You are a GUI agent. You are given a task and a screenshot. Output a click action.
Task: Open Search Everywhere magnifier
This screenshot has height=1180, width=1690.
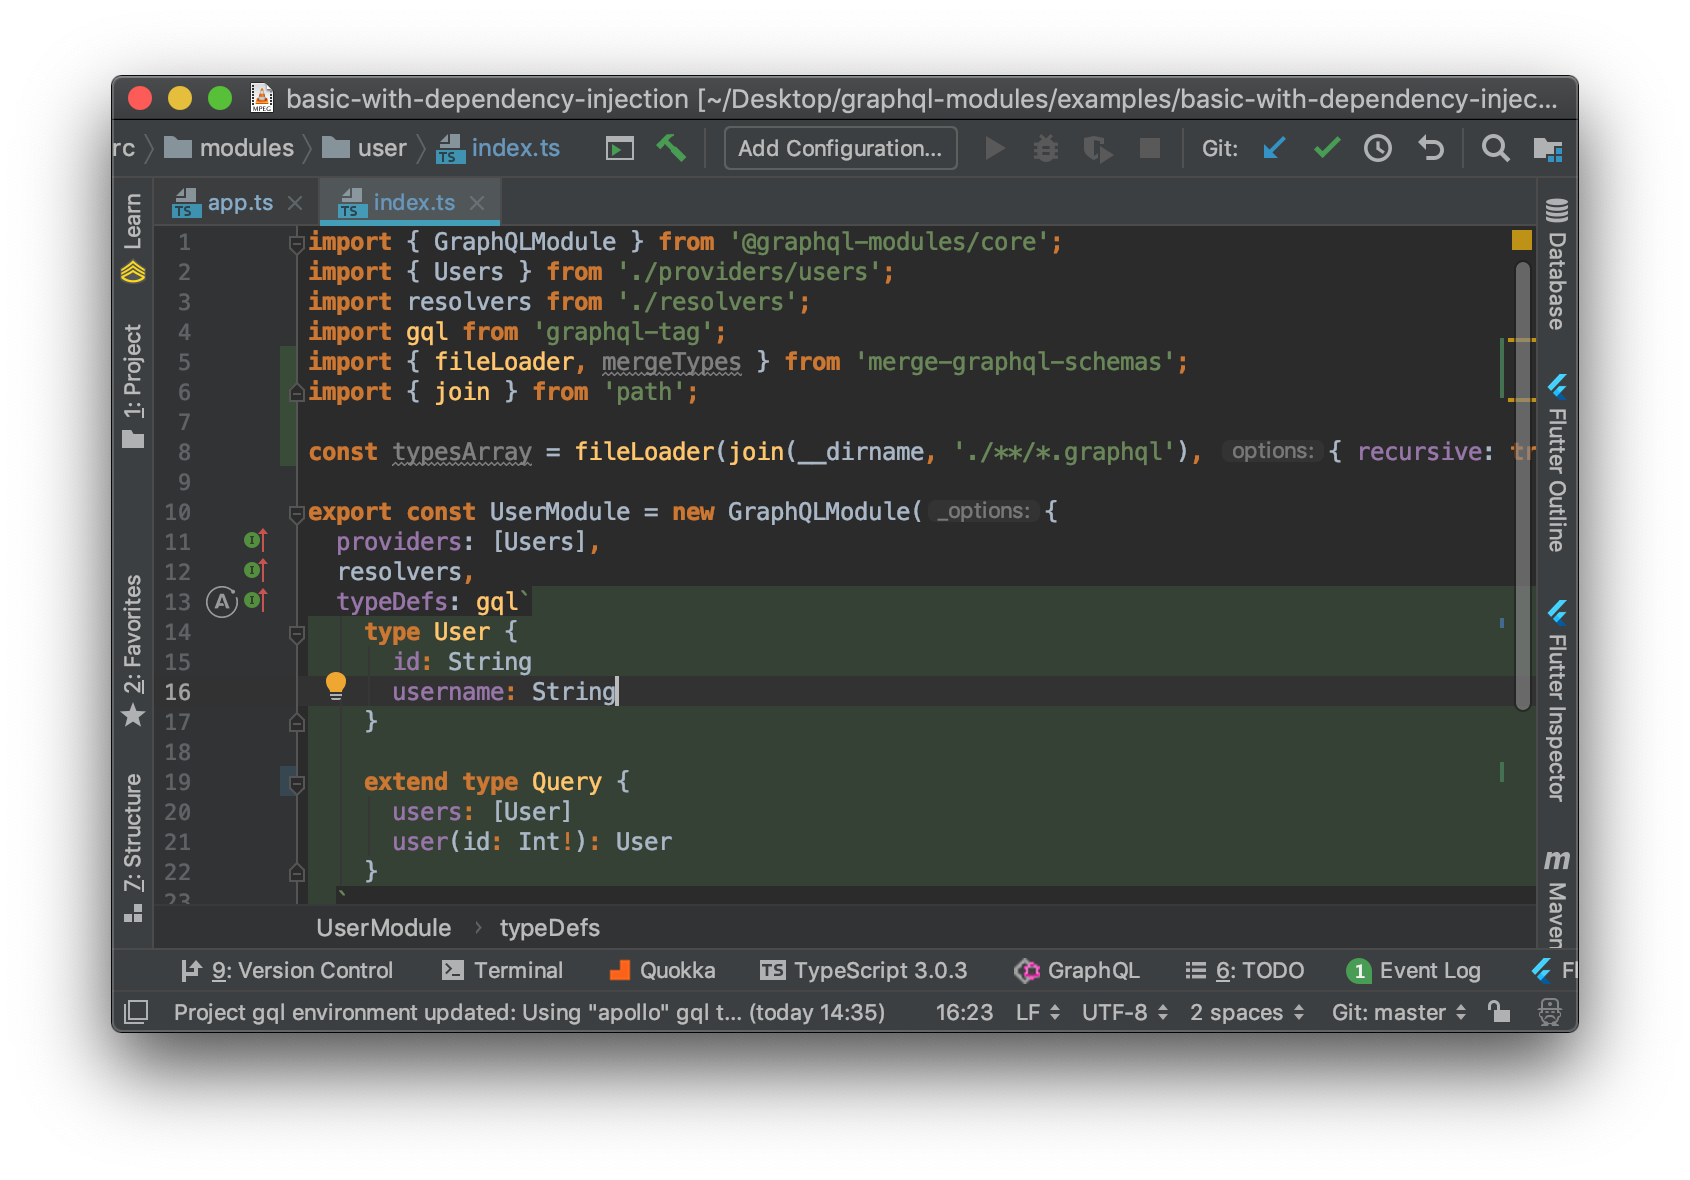[1495, 149]
